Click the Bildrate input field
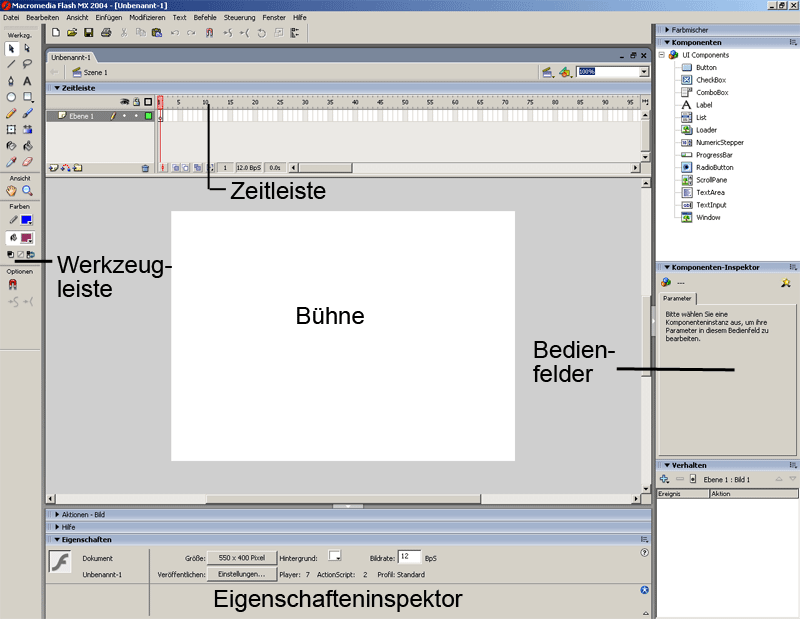The width and height of the screenshot is (800, 619). click(409, 556)
